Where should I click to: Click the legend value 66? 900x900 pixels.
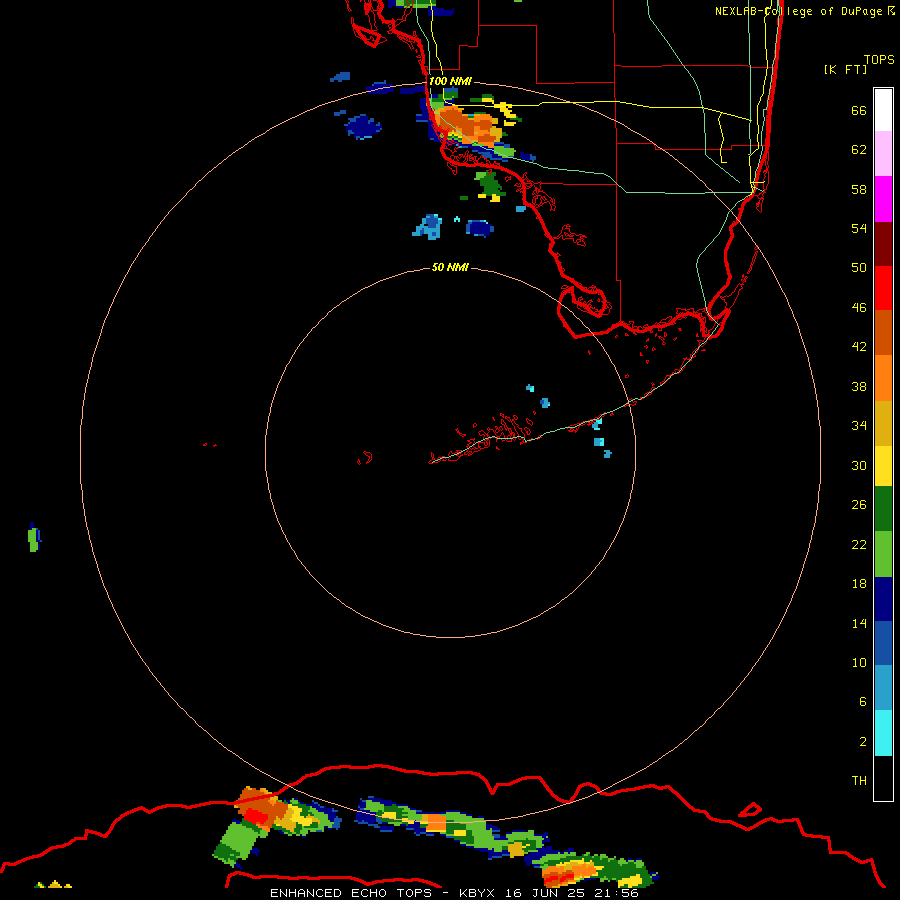click(859, 110)
